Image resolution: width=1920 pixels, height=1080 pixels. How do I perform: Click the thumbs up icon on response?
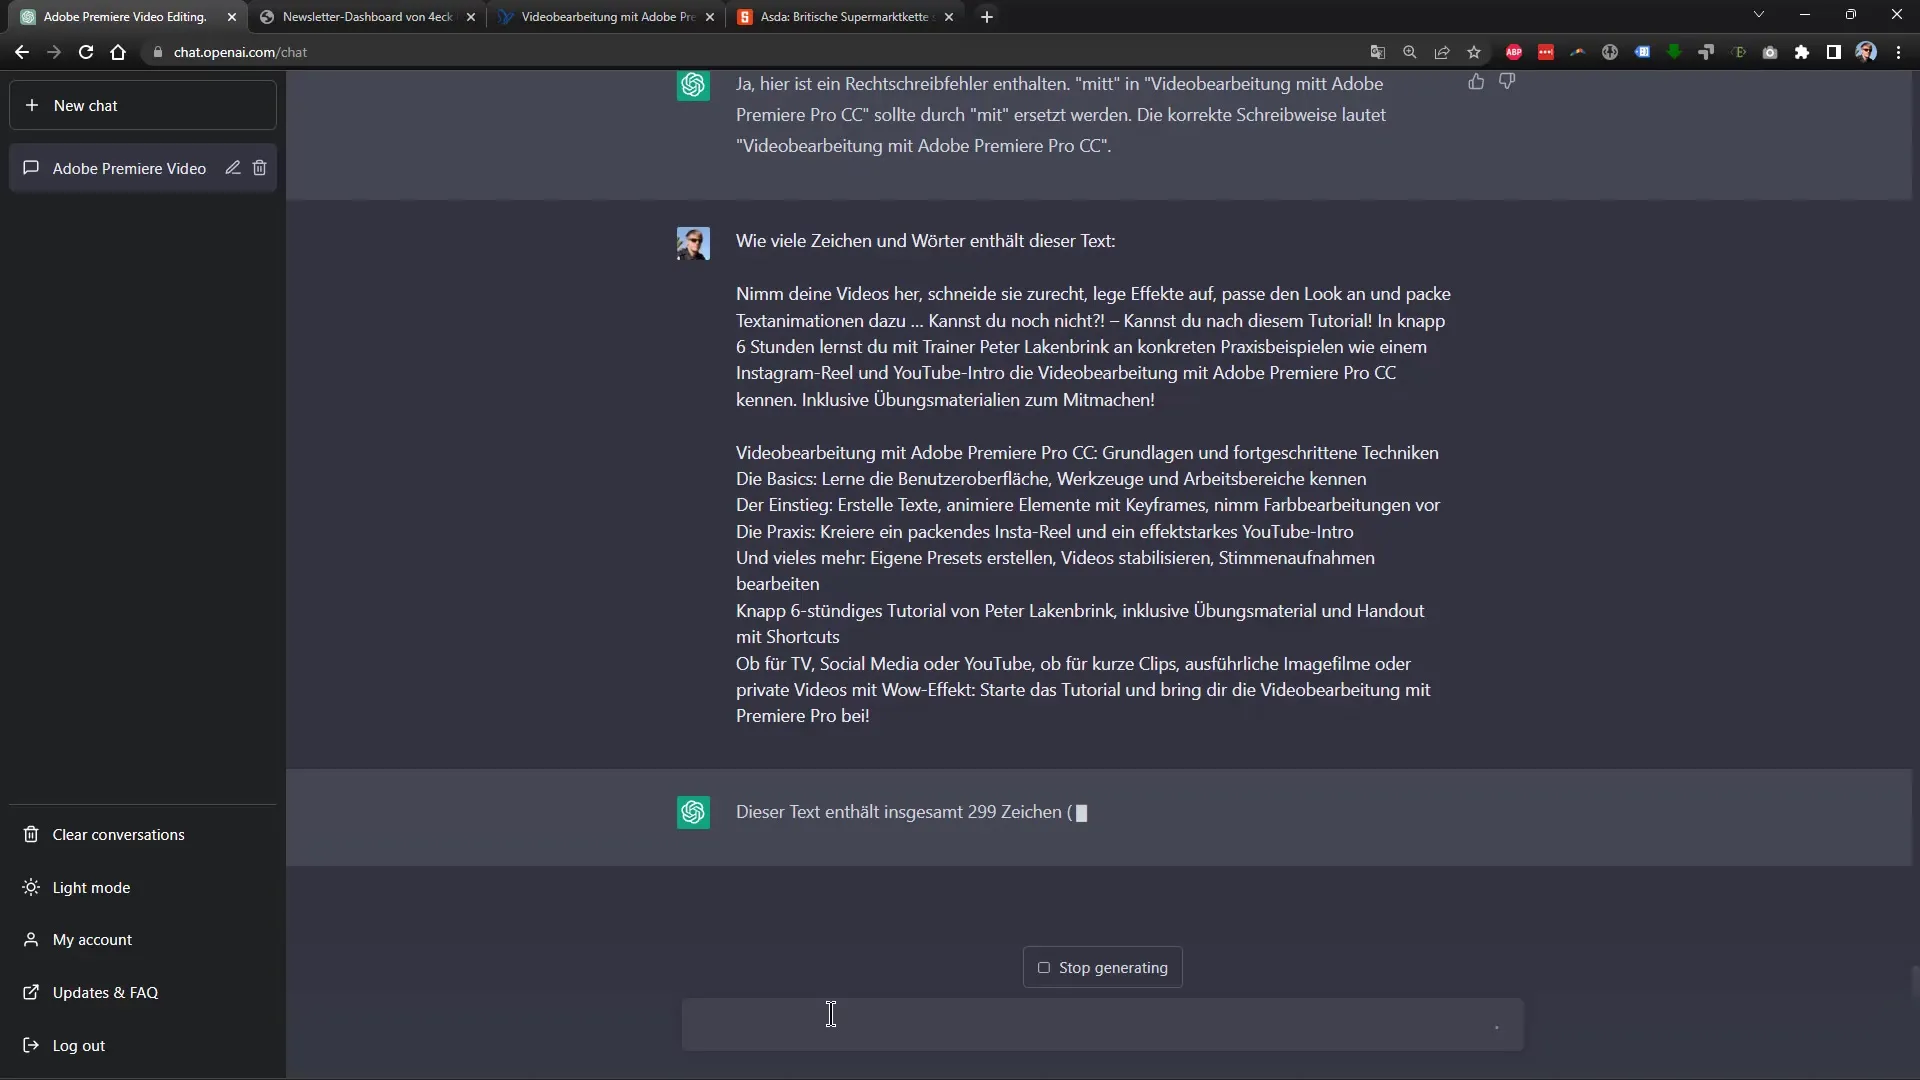click(1477, 82)
